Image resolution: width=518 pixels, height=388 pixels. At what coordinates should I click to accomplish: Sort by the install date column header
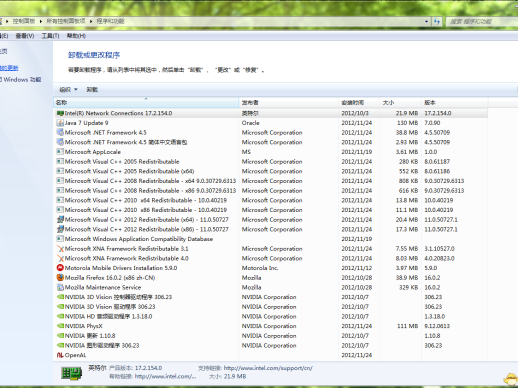point(359,103)
